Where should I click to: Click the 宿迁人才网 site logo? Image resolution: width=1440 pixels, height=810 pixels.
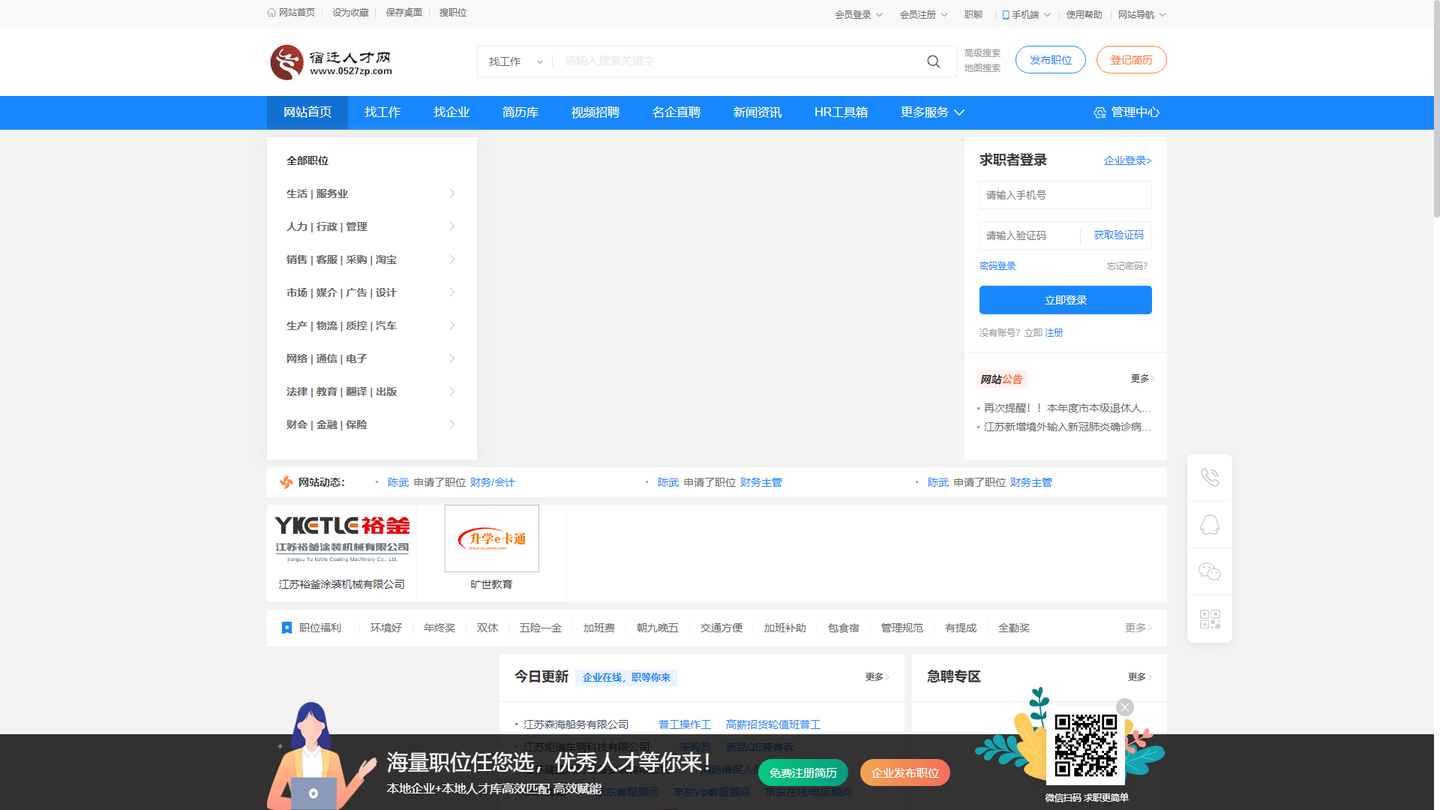tap(332, 61)
